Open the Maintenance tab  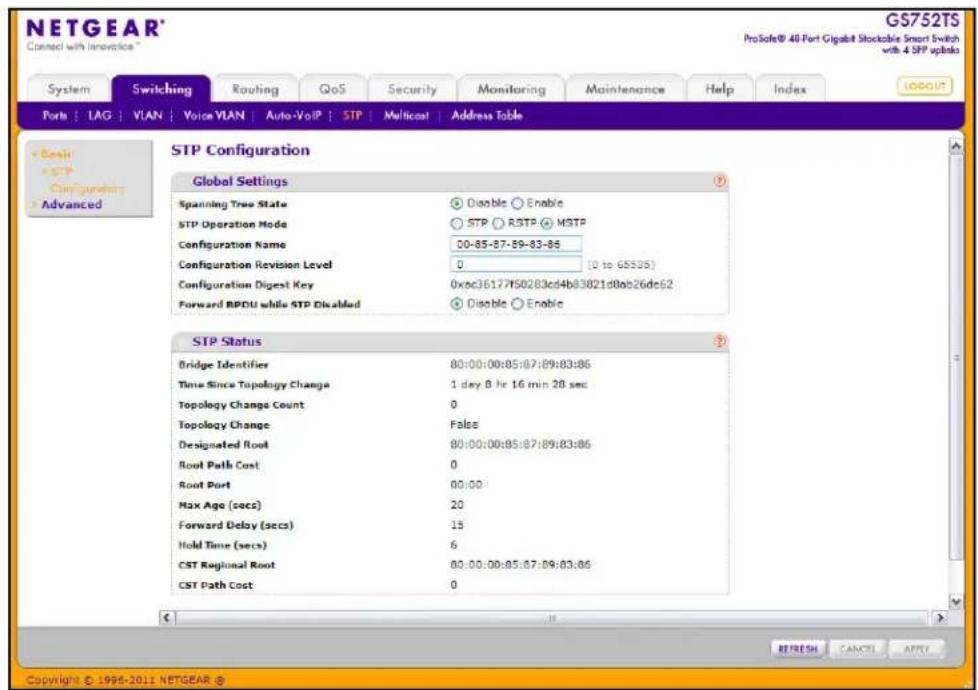point(624,89)
